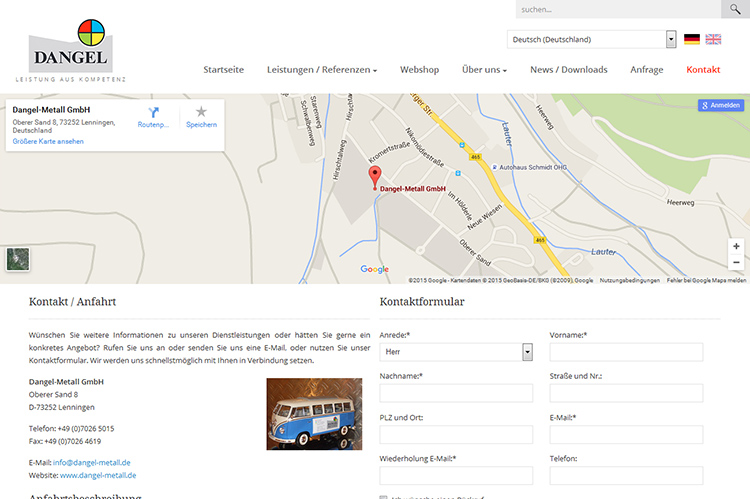Open News / Downloads page
Viewport: 750px width, 499px height.
click(x=569, y=70)
